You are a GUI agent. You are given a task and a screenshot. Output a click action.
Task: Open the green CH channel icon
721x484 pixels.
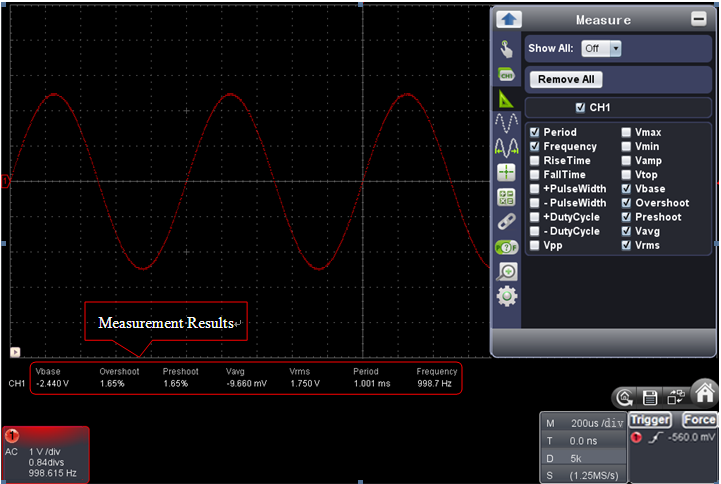[507, 74]
